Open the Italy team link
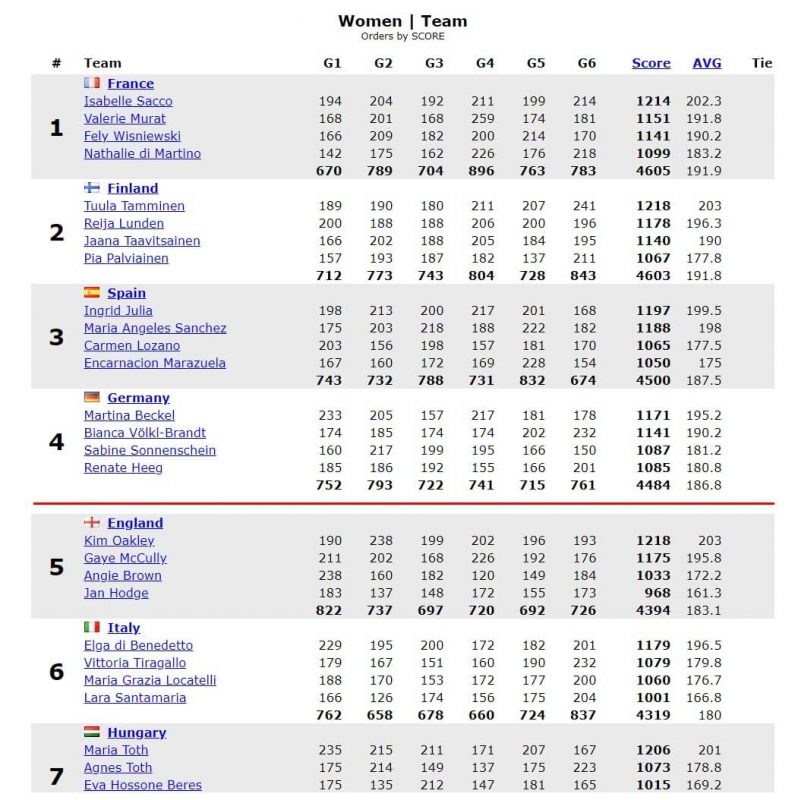This screenshot has width=798, height=800. [x=123, y=628]
